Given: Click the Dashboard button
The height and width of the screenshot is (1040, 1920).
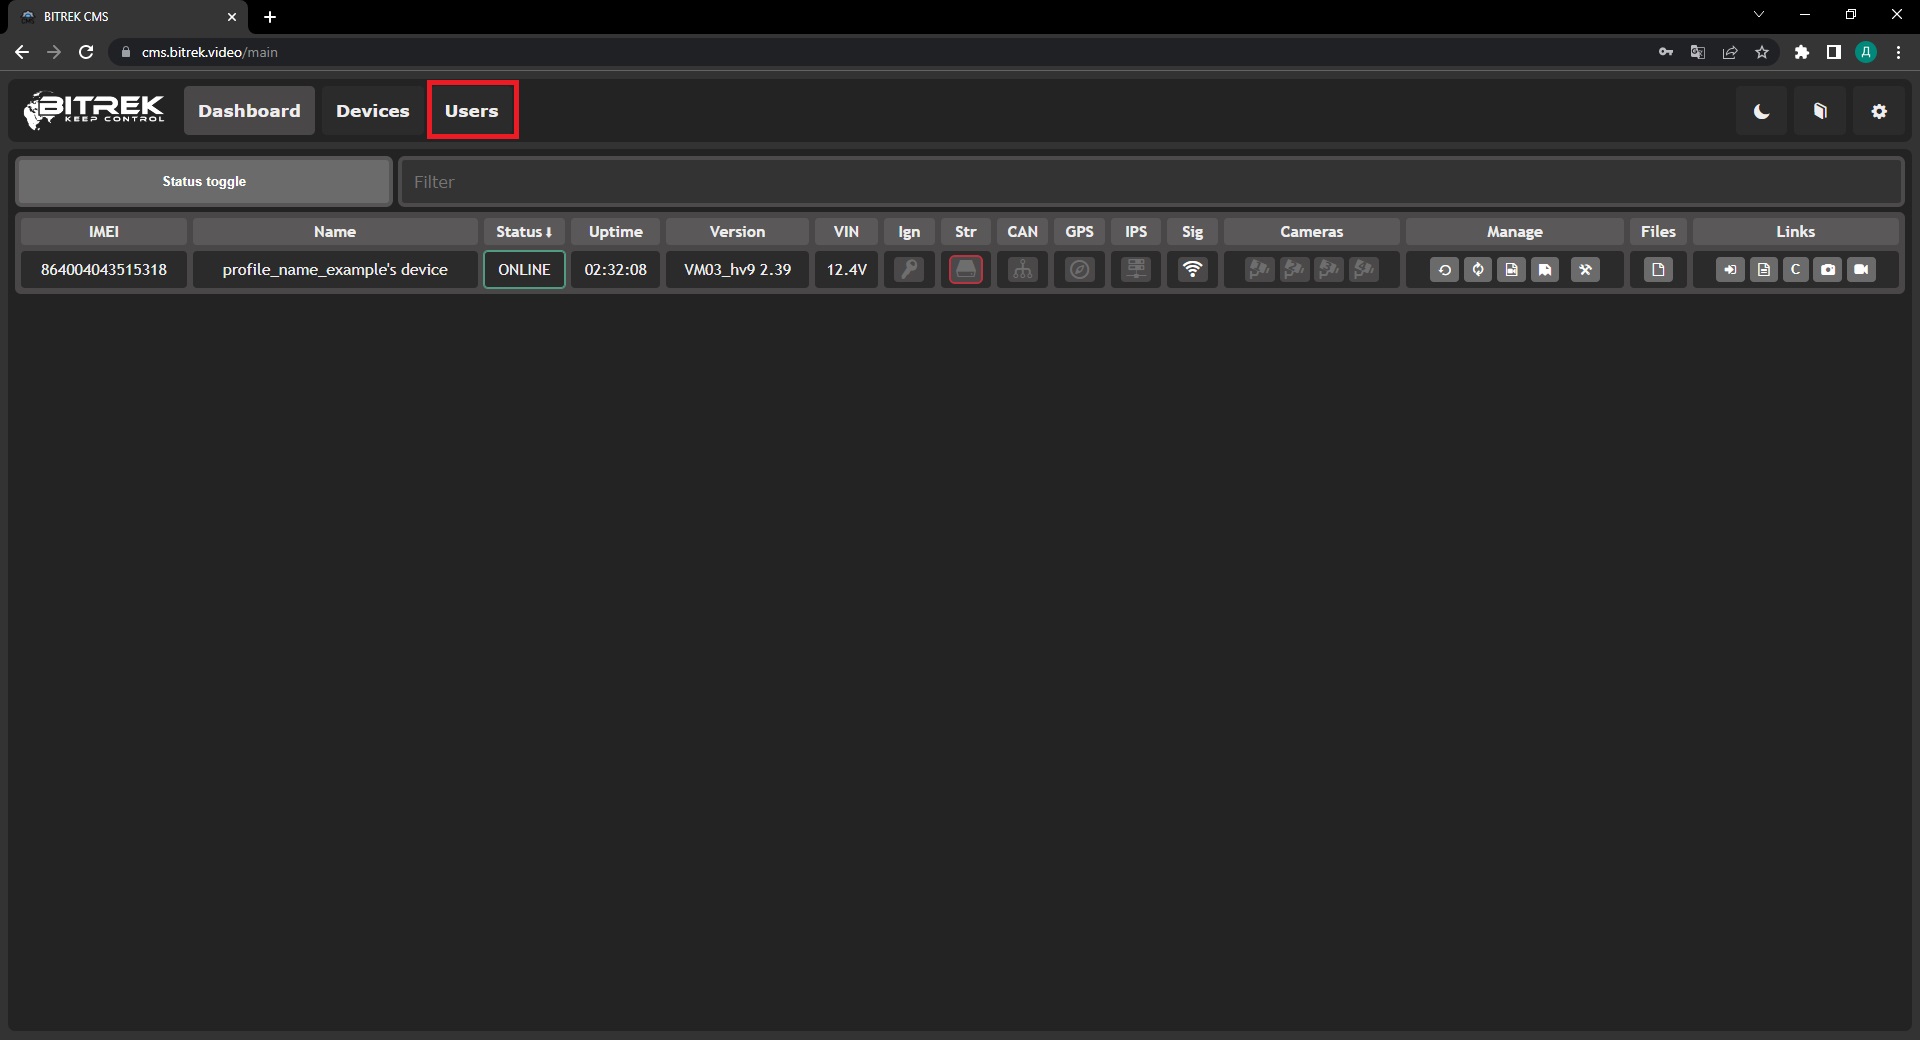Looking at the screenshot, I should point(249,111).
